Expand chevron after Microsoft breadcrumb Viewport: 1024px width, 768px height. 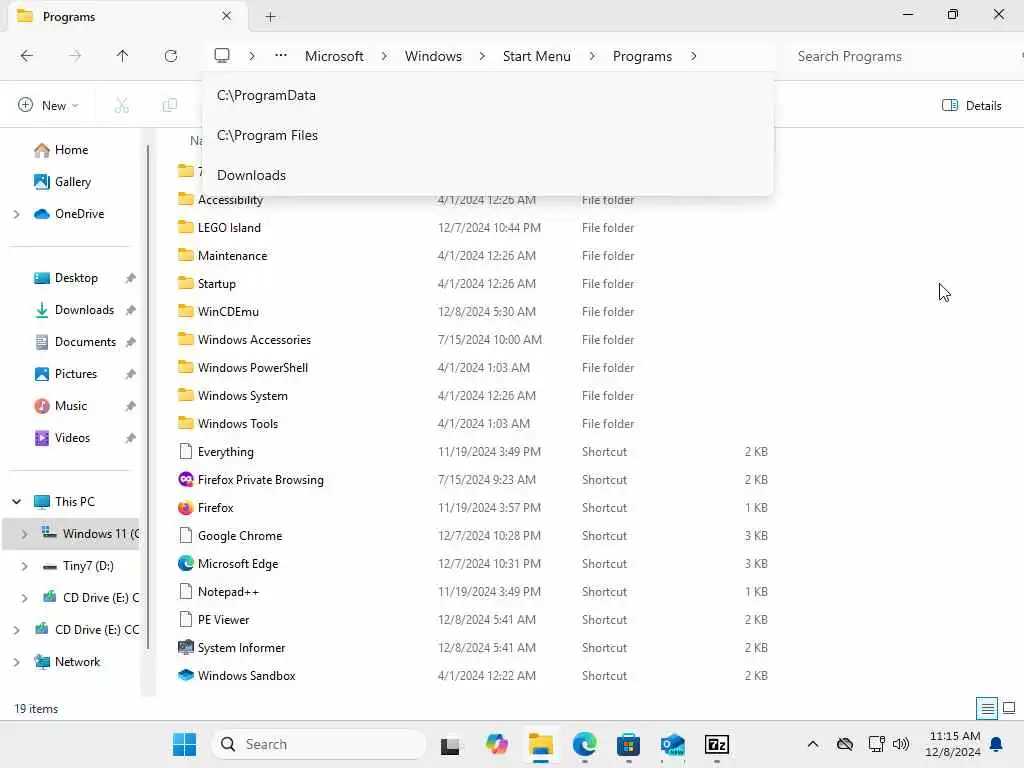coord(384,56)
